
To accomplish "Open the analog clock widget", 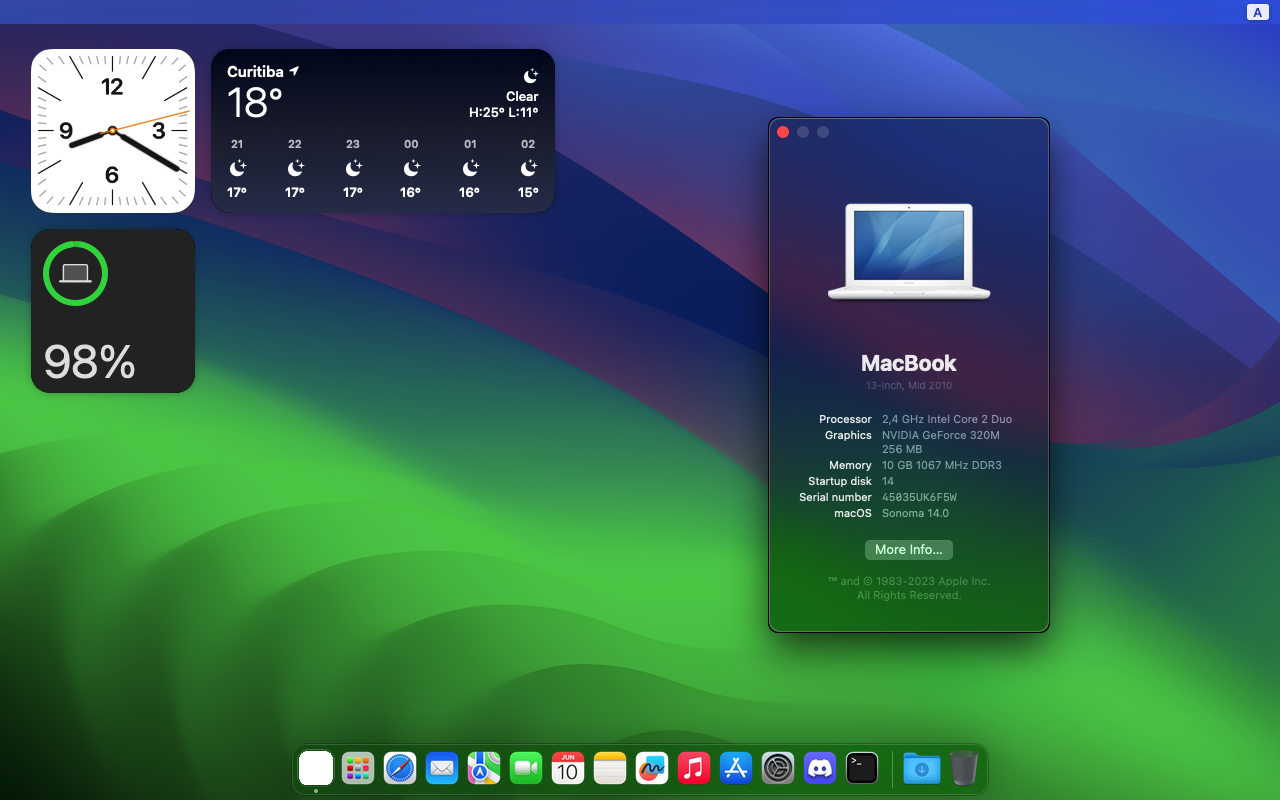I will (113, 131).
